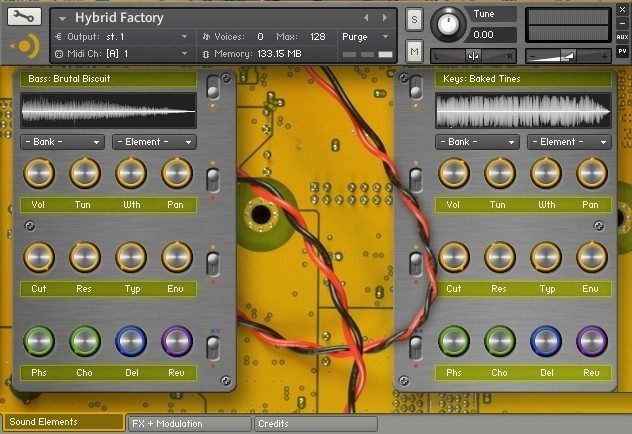Open the Credits tab
Image resolution: width=632 pixels, height=434 pixels.
[x=314, y=424]
